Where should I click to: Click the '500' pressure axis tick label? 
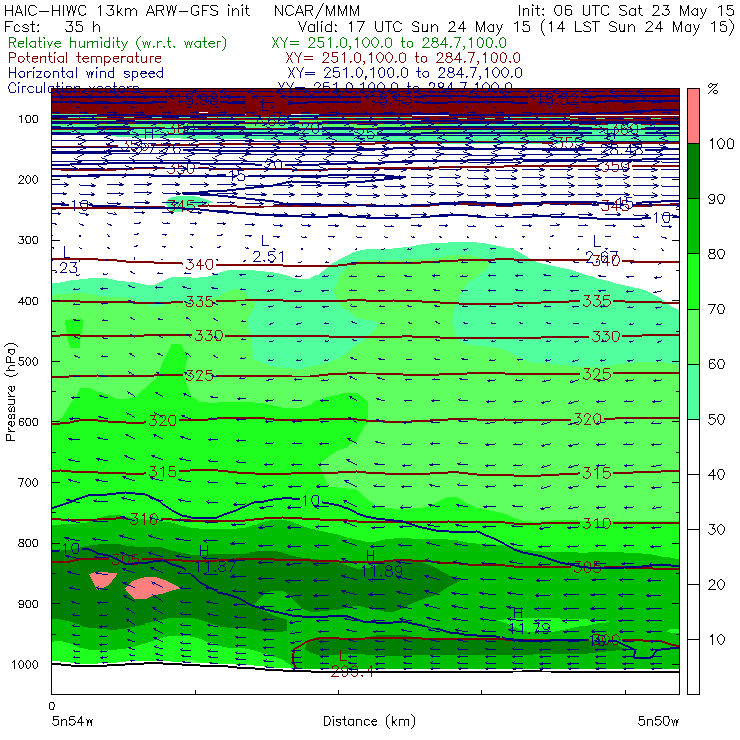point(28,362)
